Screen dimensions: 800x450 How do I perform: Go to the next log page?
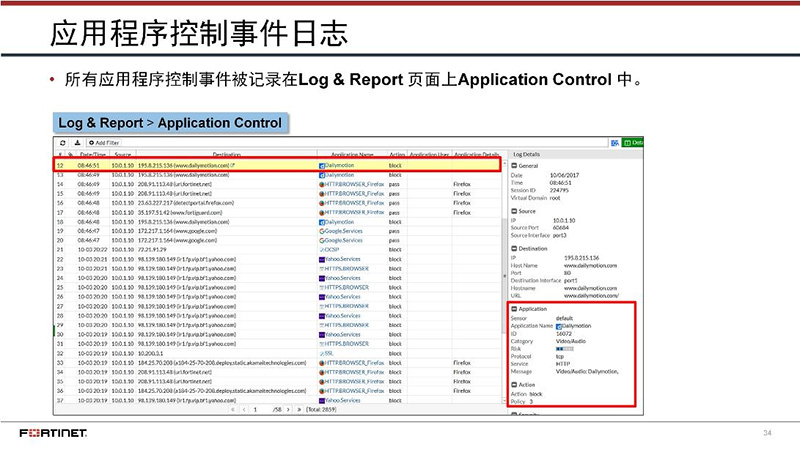click(x=288, y=410)
